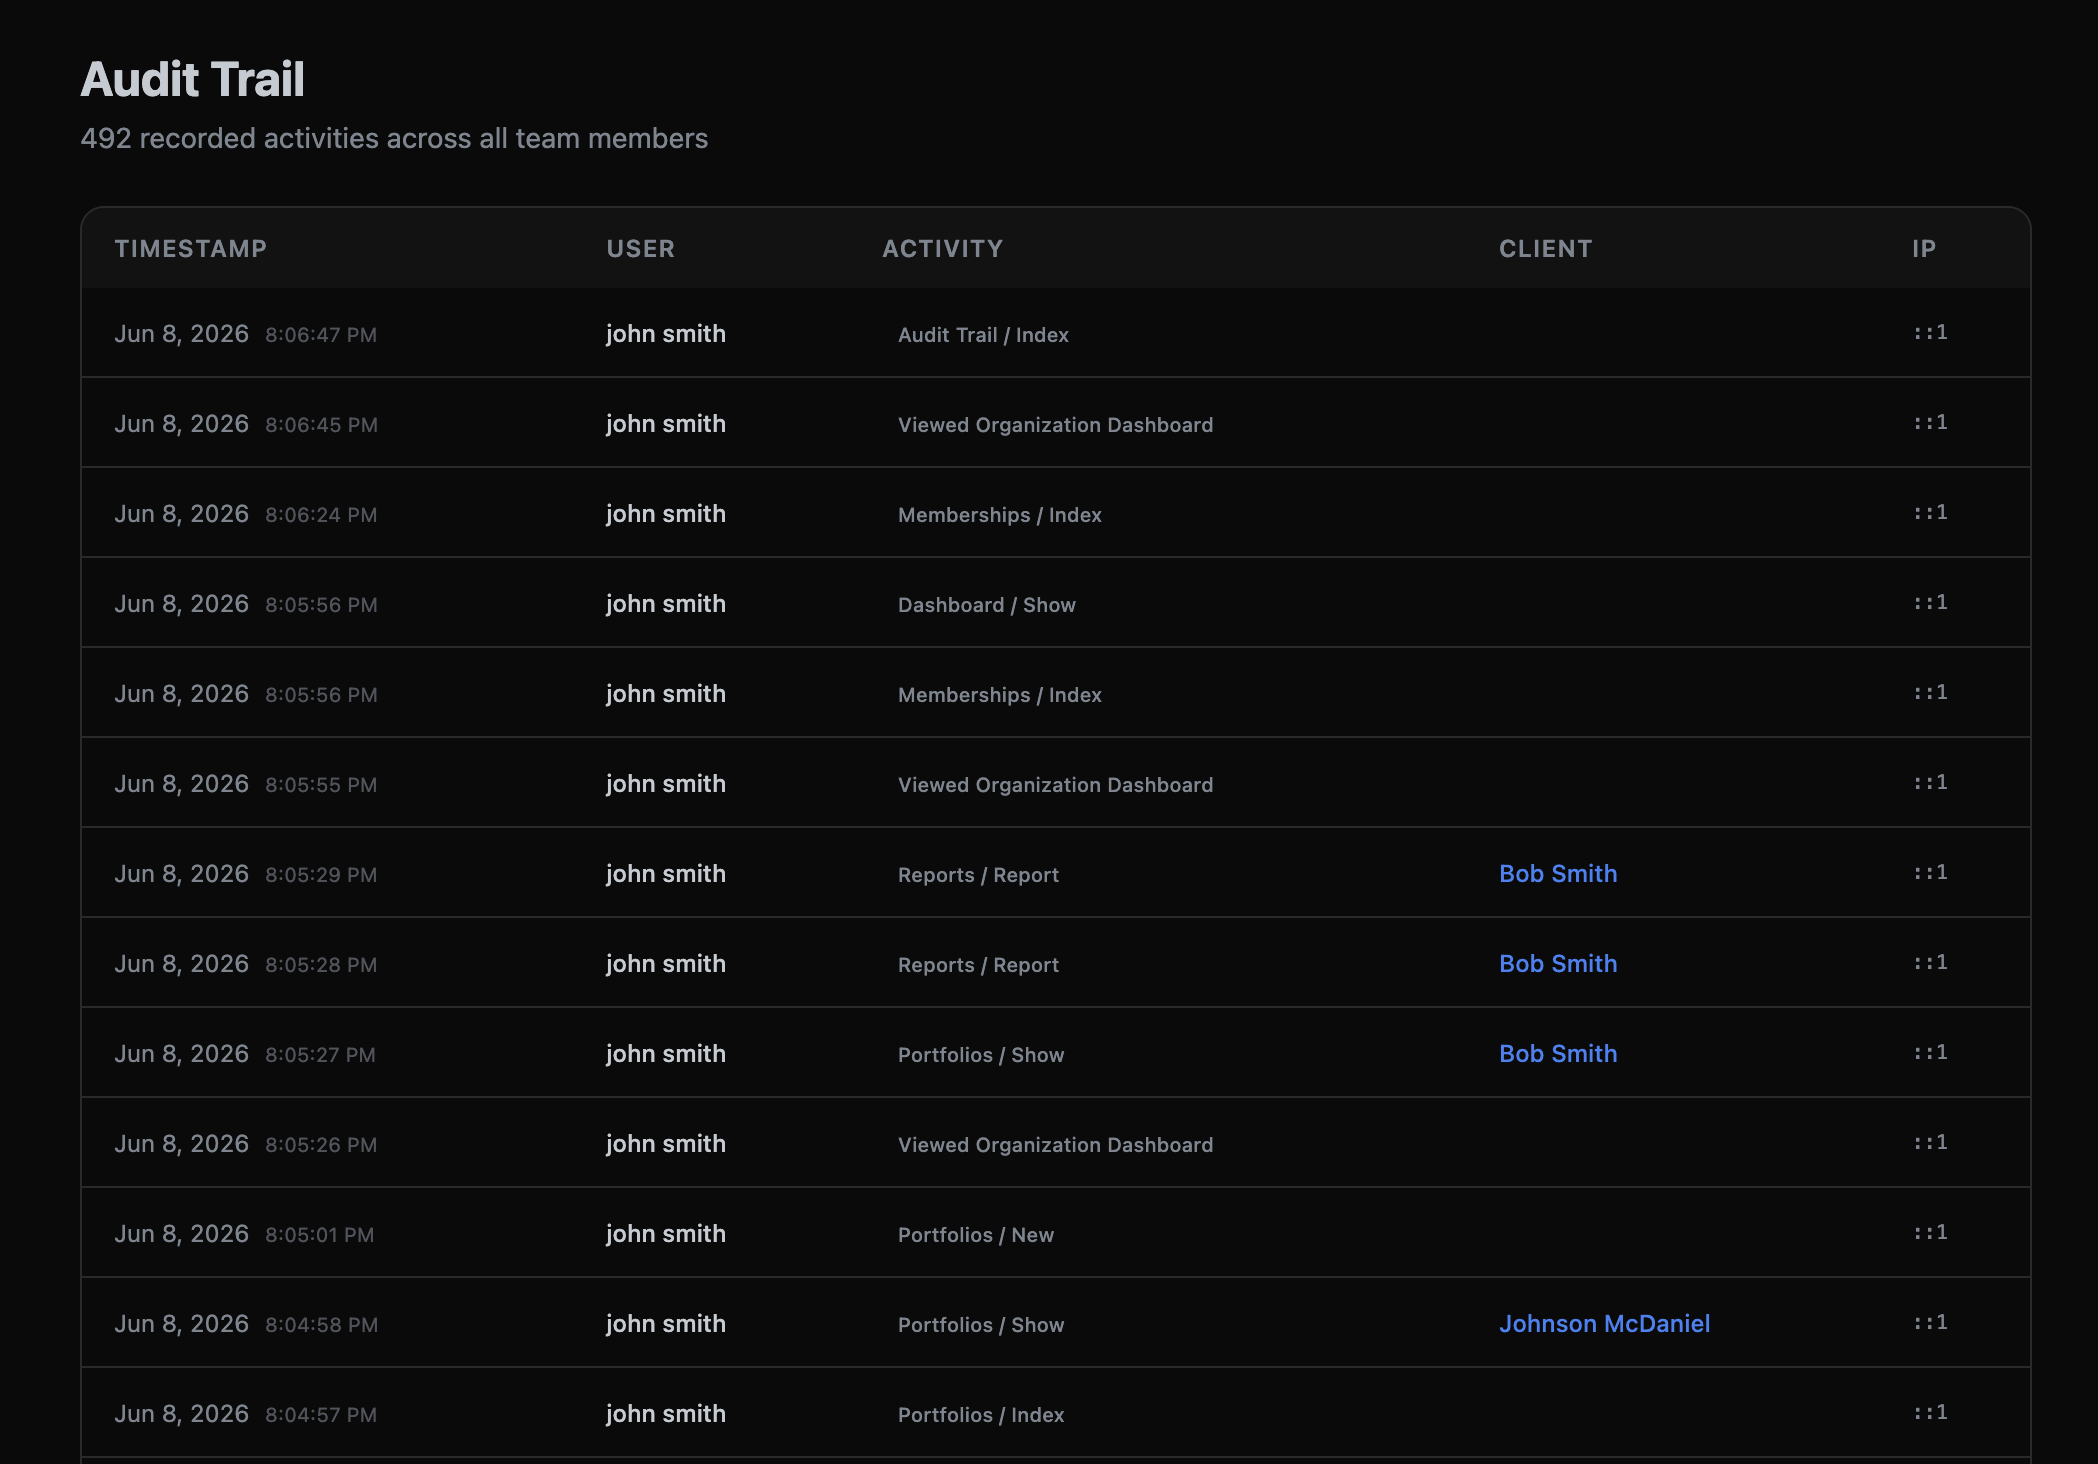The width and height of the screenshot is (2098, 1464).
Task: Select the Portfolios / Index activity
Action: click(x=981, y=1415)
